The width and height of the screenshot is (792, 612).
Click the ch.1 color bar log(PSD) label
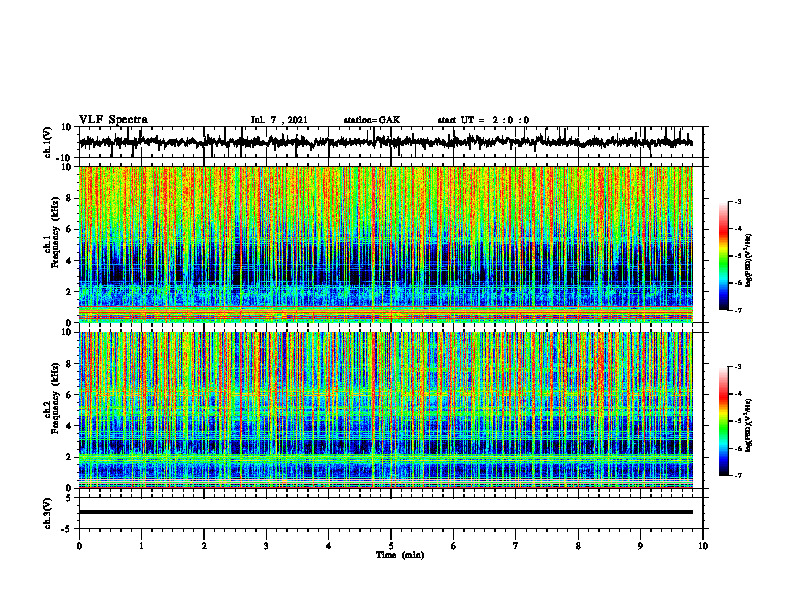click(x=749, y=261)
